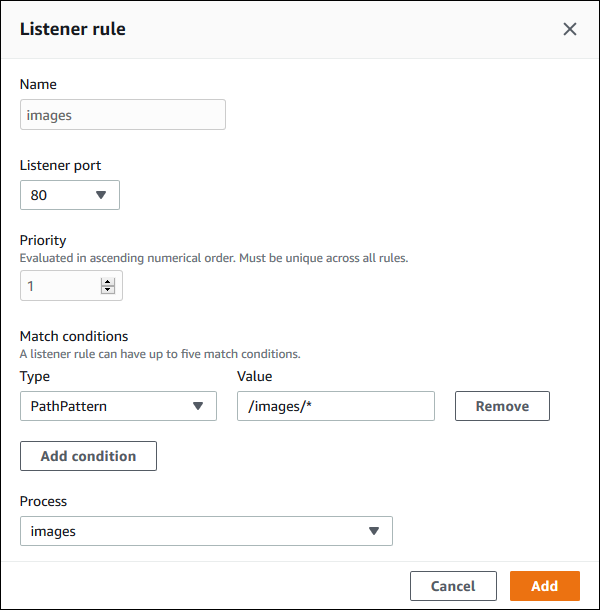600x610 pixels.
Task: Click the Priority heading label
Action: click(x=43, y=241)
